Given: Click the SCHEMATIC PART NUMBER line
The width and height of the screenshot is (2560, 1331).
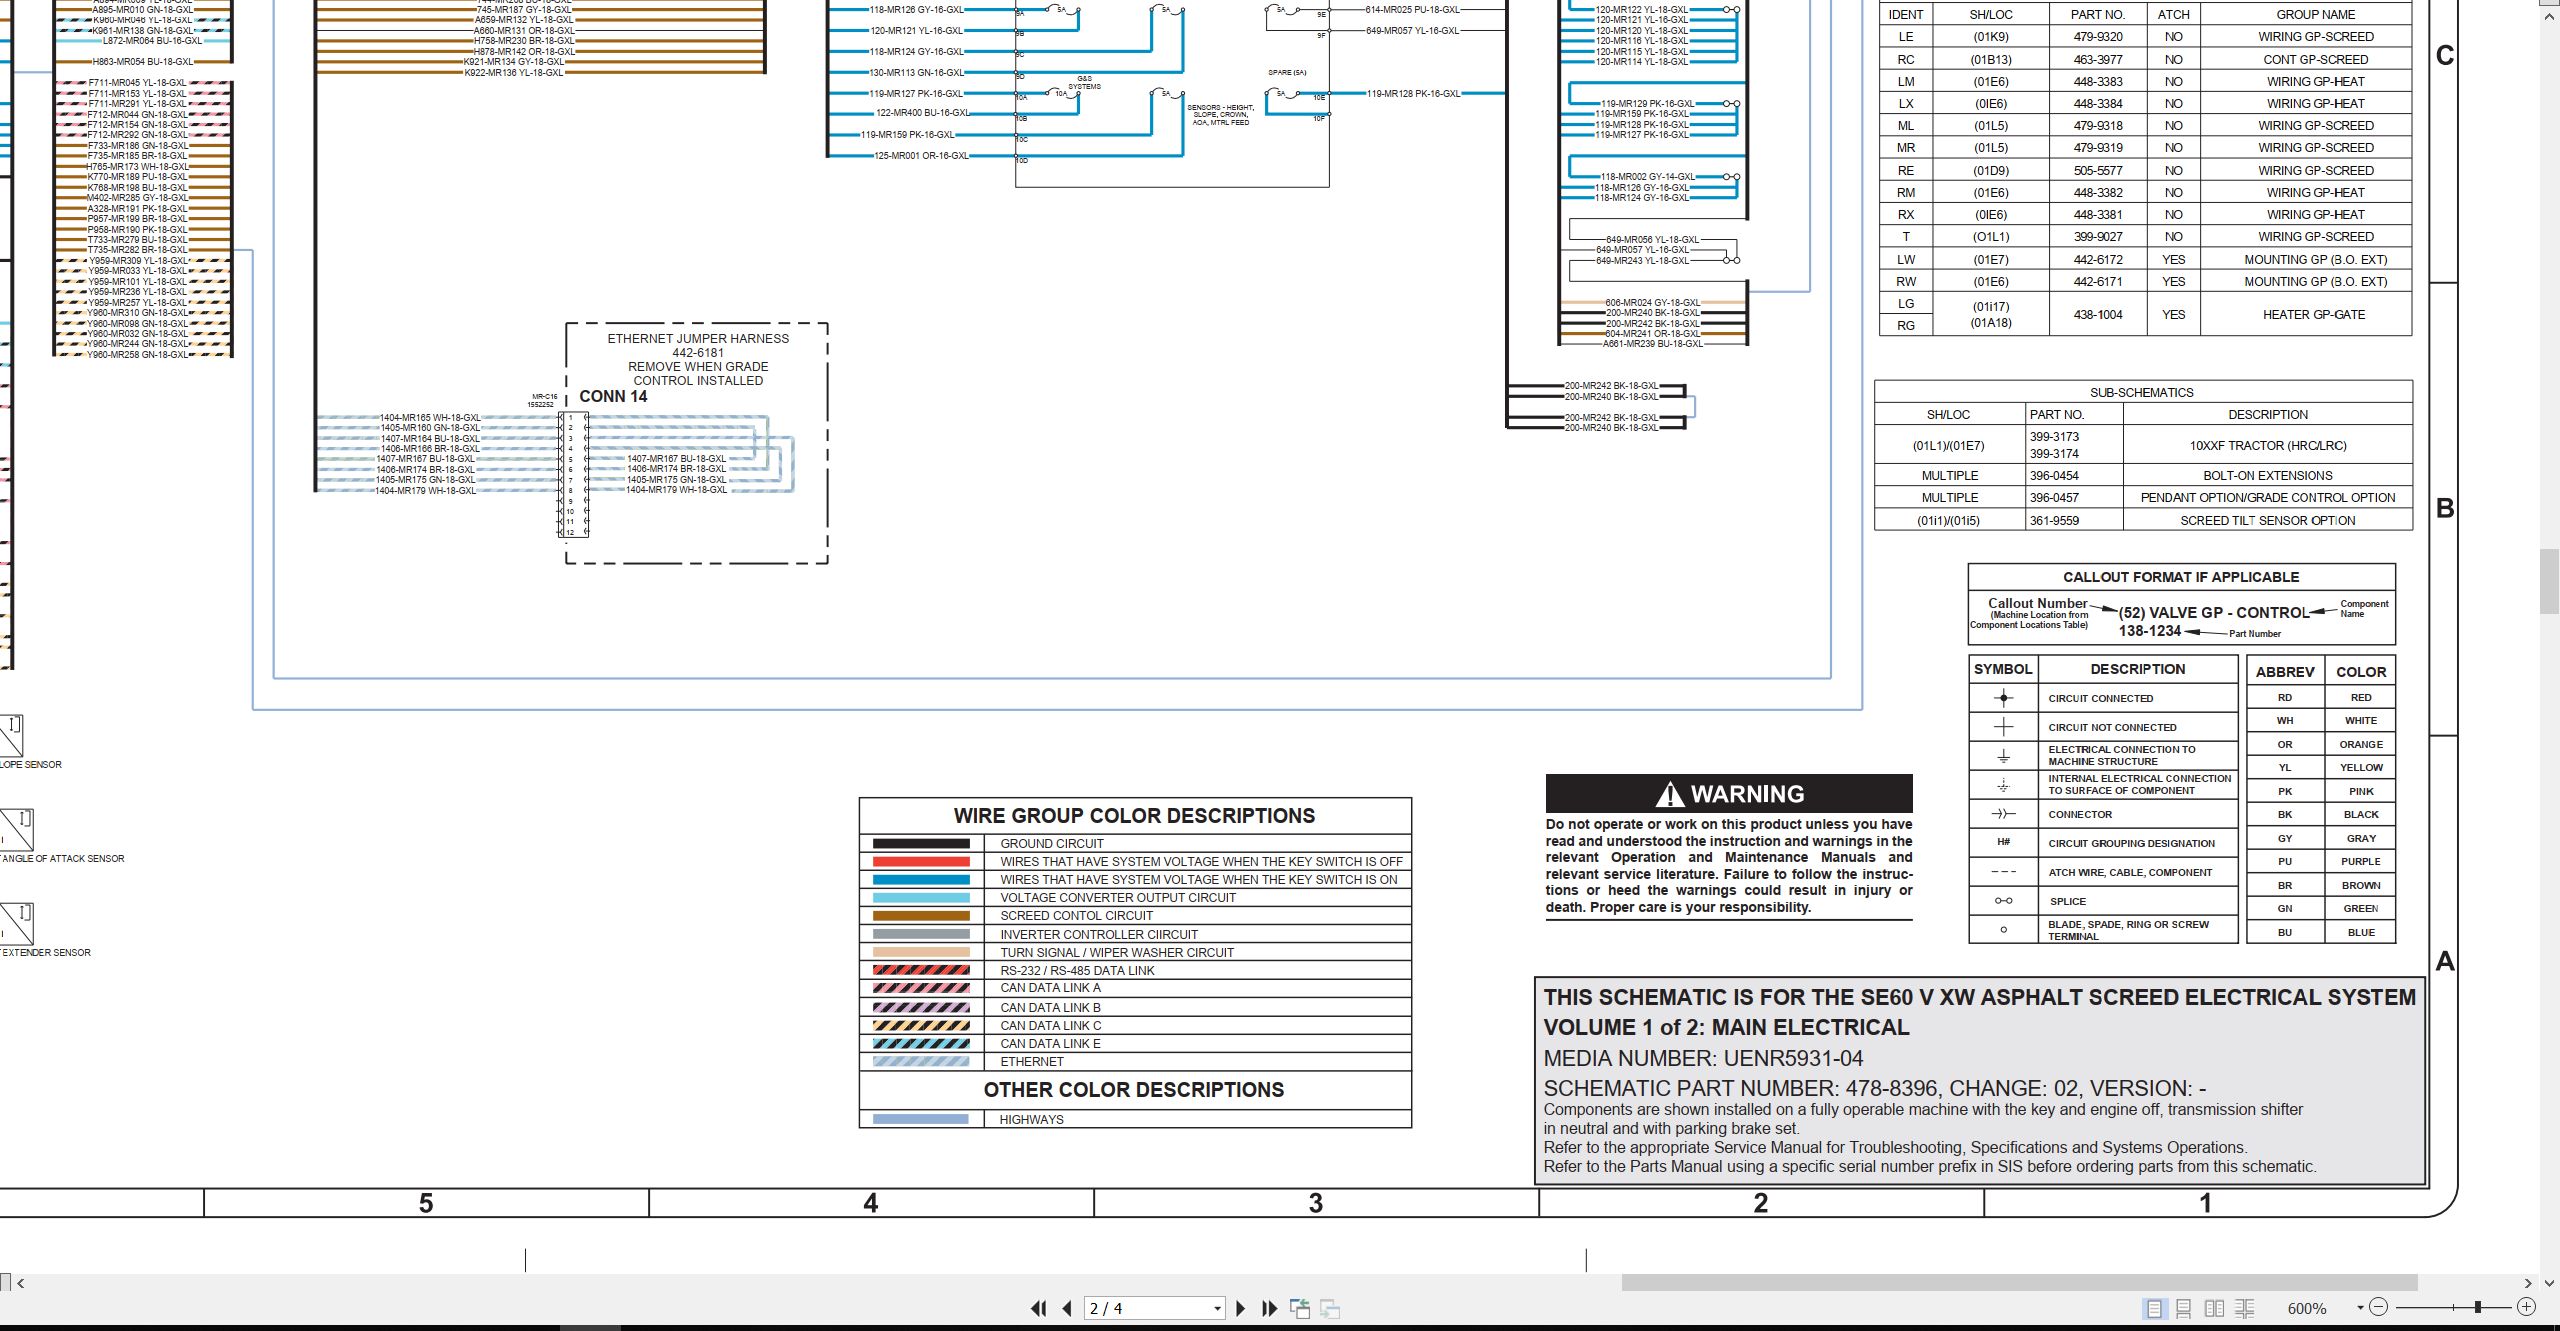Looking at the screenshot, I should point(1875,1088).
